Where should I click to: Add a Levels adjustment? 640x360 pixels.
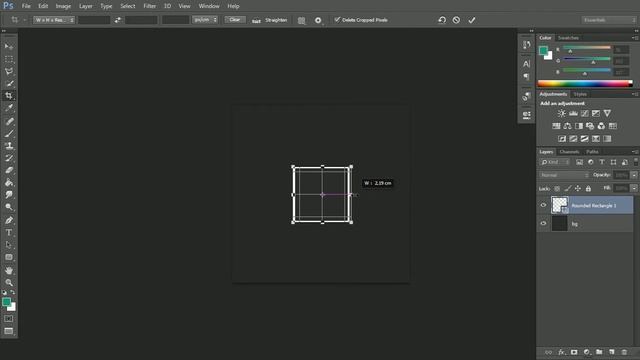(573, 113)
